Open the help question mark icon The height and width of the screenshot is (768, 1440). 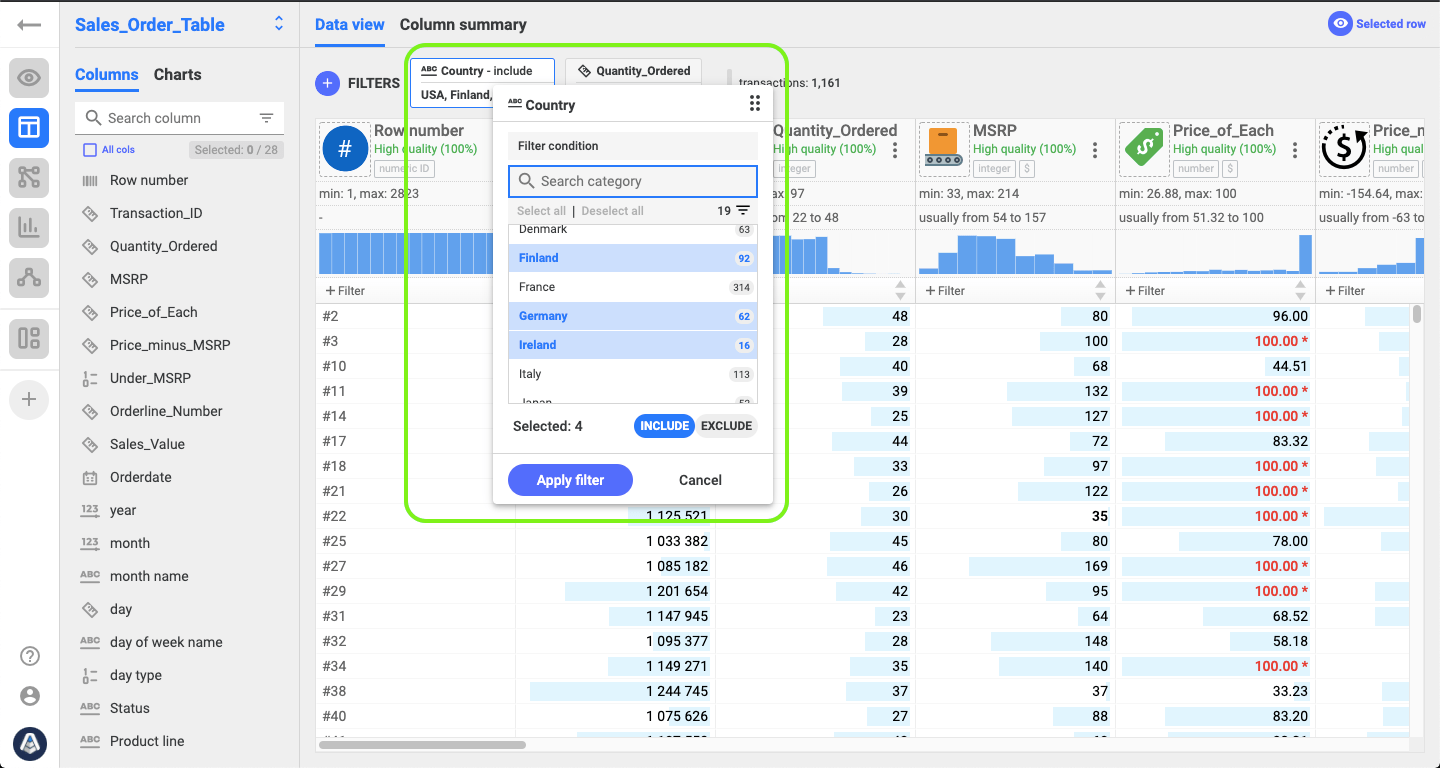pyautogui.click(x=30, y=656)
